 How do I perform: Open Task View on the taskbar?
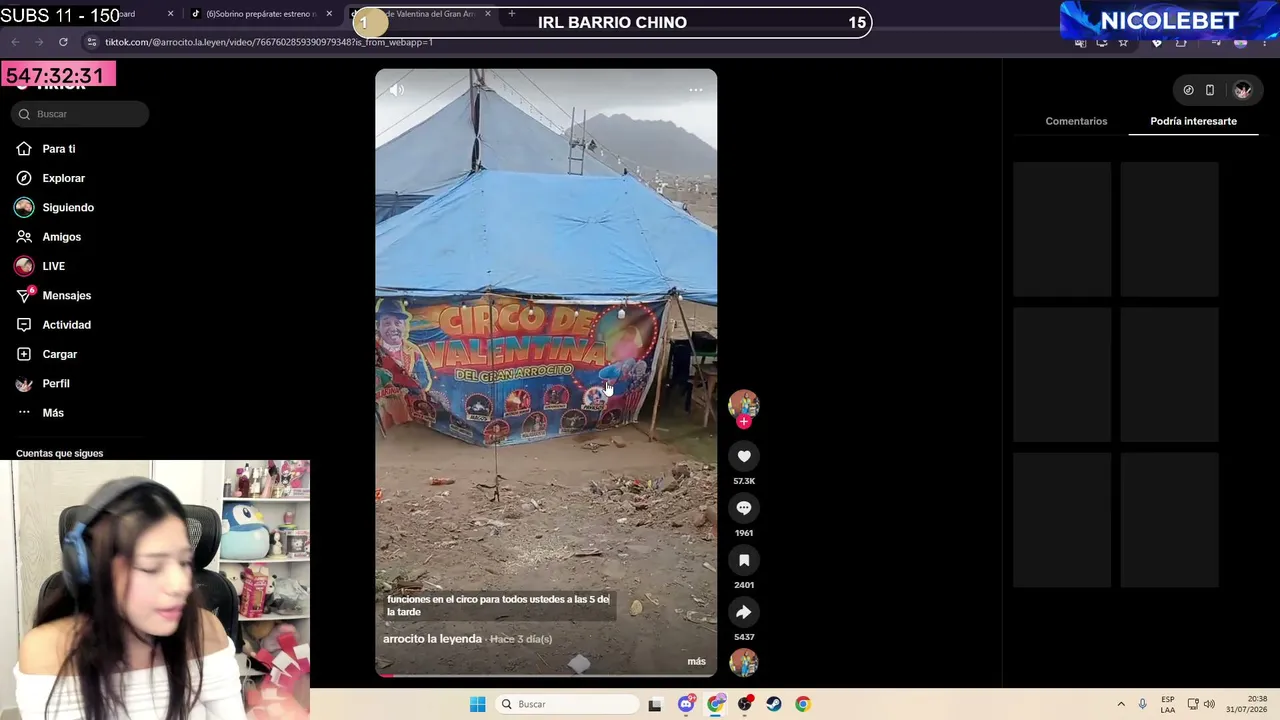tap(655, 704)
